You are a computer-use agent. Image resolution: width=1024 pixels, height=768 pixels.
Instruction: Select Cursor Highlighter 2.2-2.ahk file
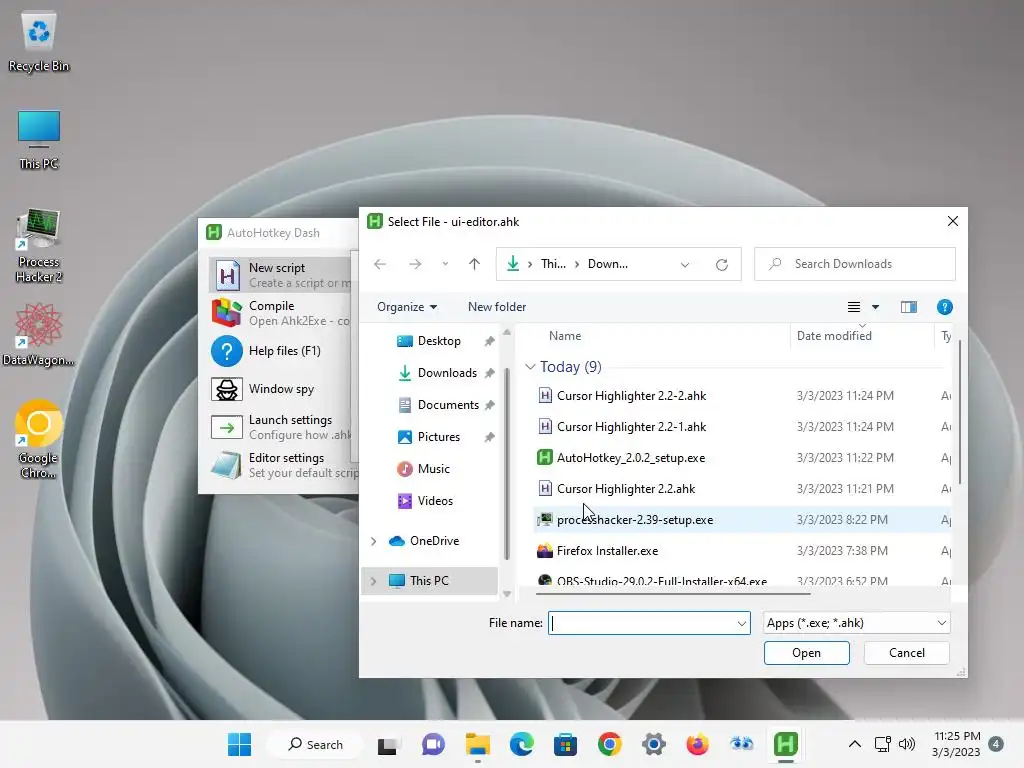[742, 396]
